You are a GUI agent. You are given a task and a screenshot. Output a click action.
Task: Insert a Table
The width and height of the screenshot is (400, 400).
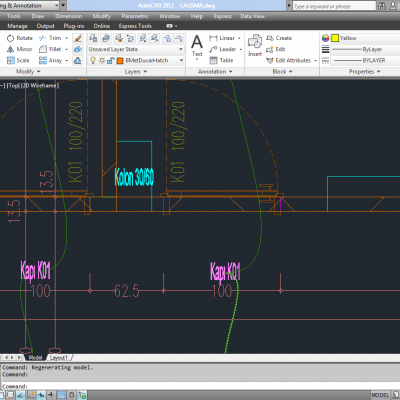[x=221, y=60]
